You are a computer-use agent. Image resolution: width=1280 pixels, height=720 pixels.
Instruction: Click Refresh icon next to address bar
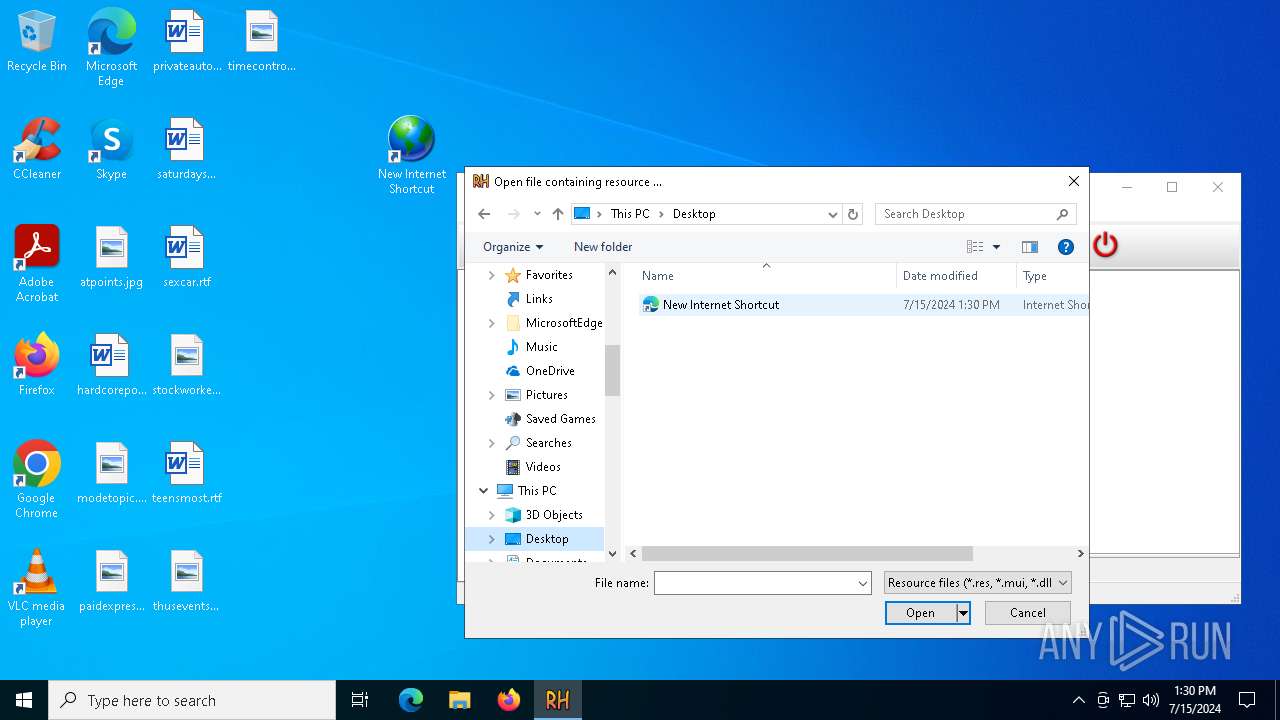853,214
